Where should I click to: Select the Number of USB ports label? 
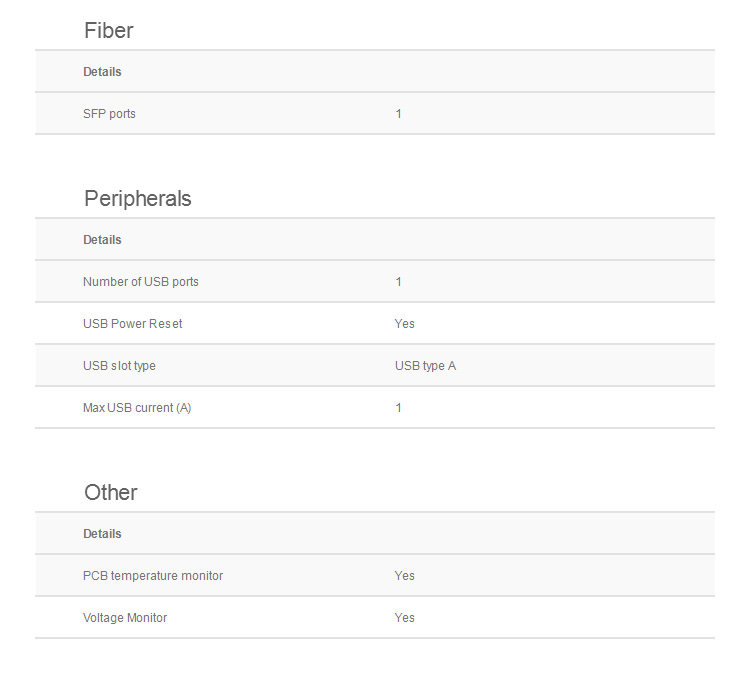141,282
